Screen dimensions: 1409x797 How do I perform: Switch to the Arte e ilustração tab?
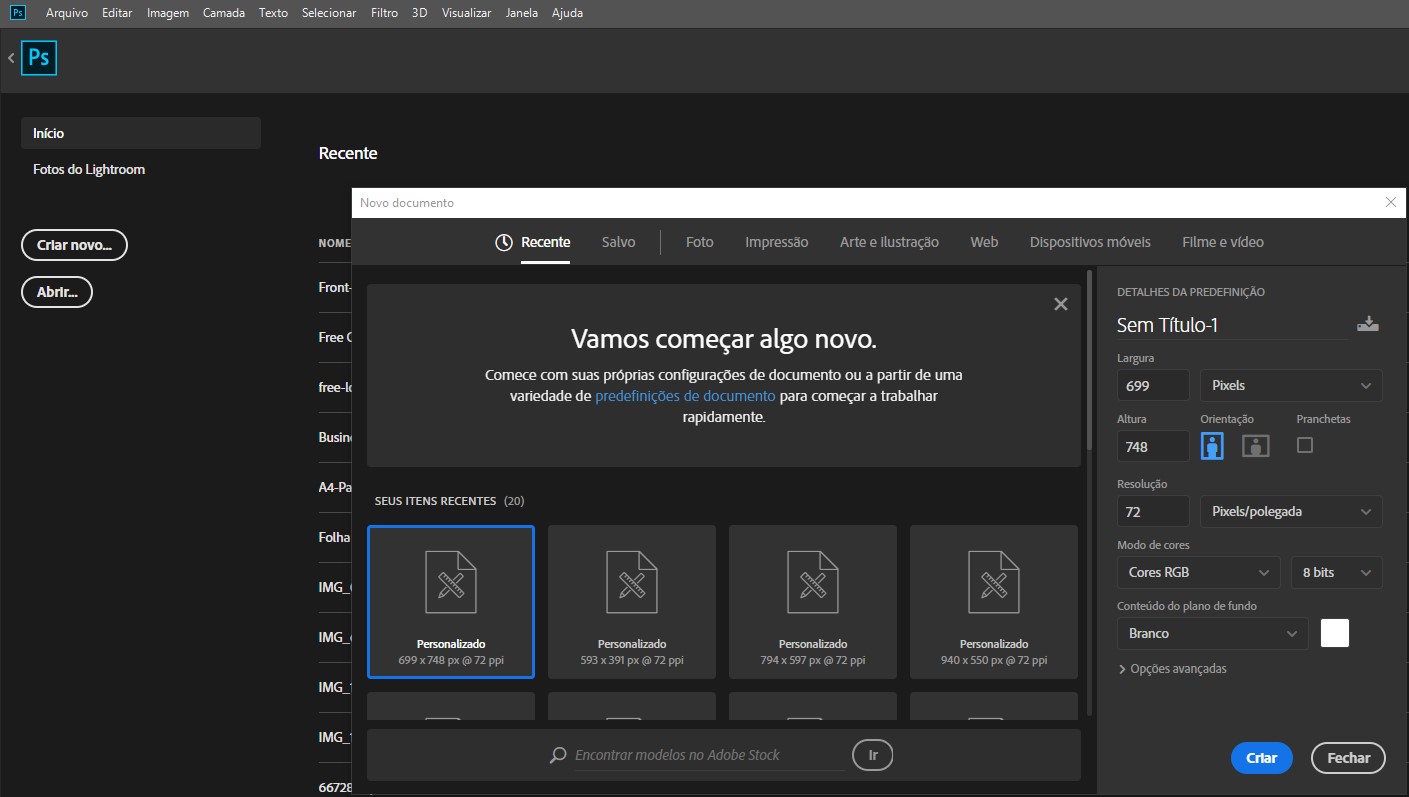pos(889,242)
